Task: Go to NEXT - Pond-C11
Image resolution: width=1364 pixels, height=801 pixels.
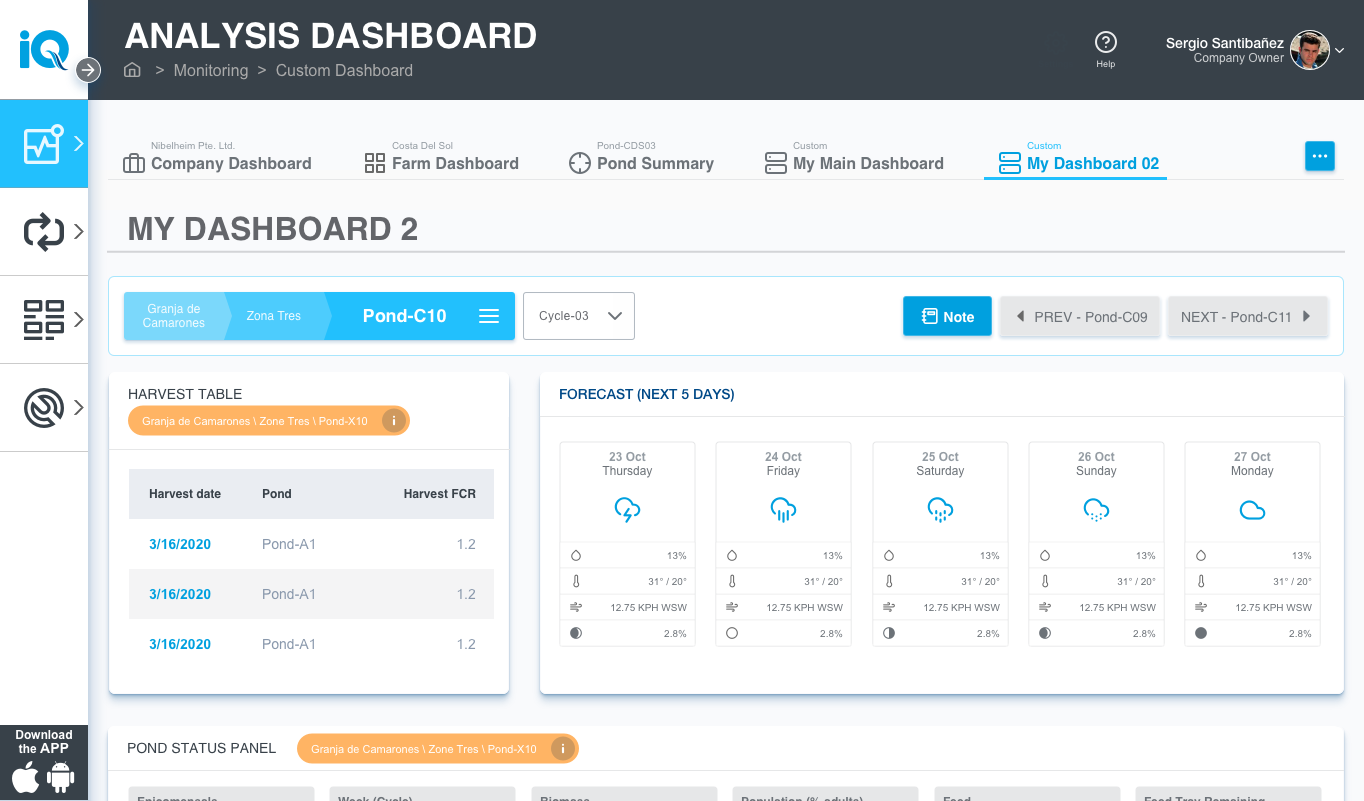Action: (1247, 316)
